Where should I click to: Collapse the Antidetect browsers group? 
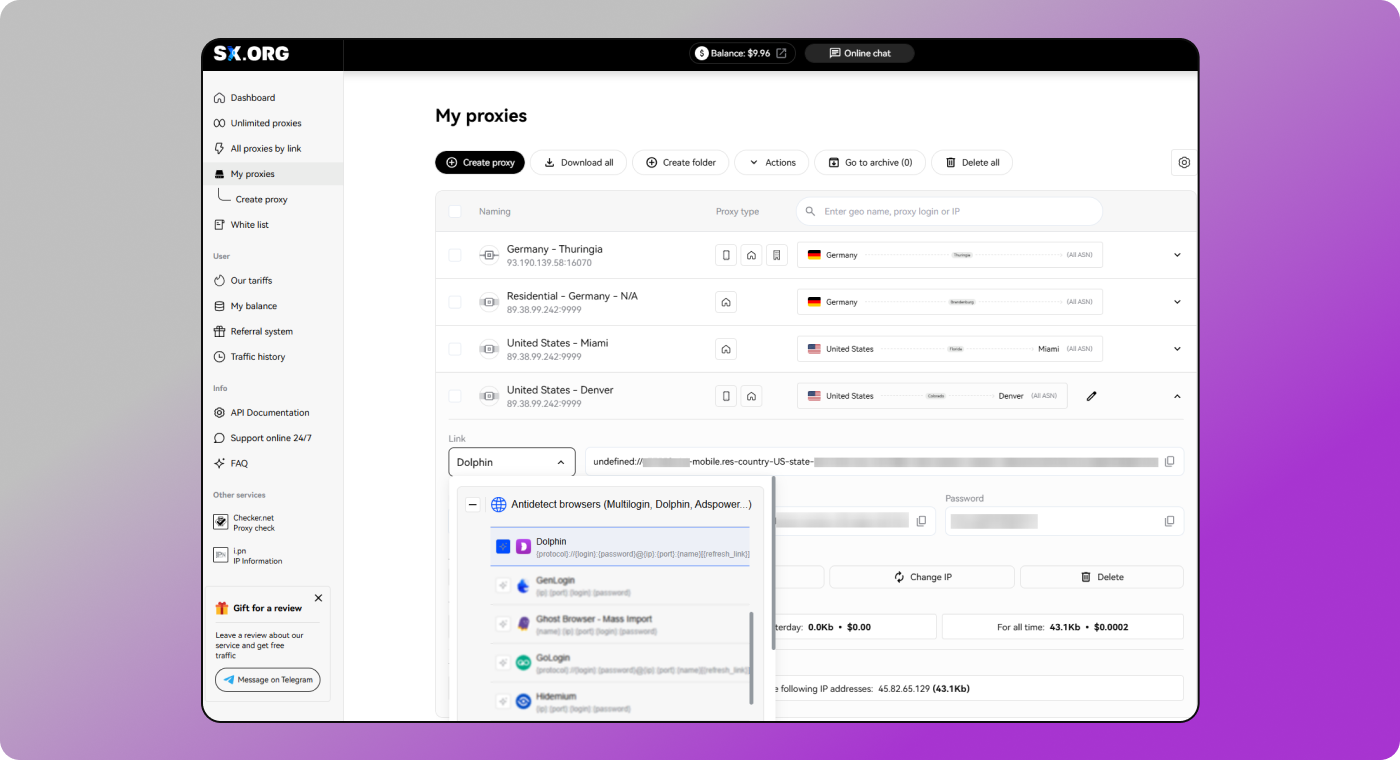pyautogui.click(x=473, y=505)
